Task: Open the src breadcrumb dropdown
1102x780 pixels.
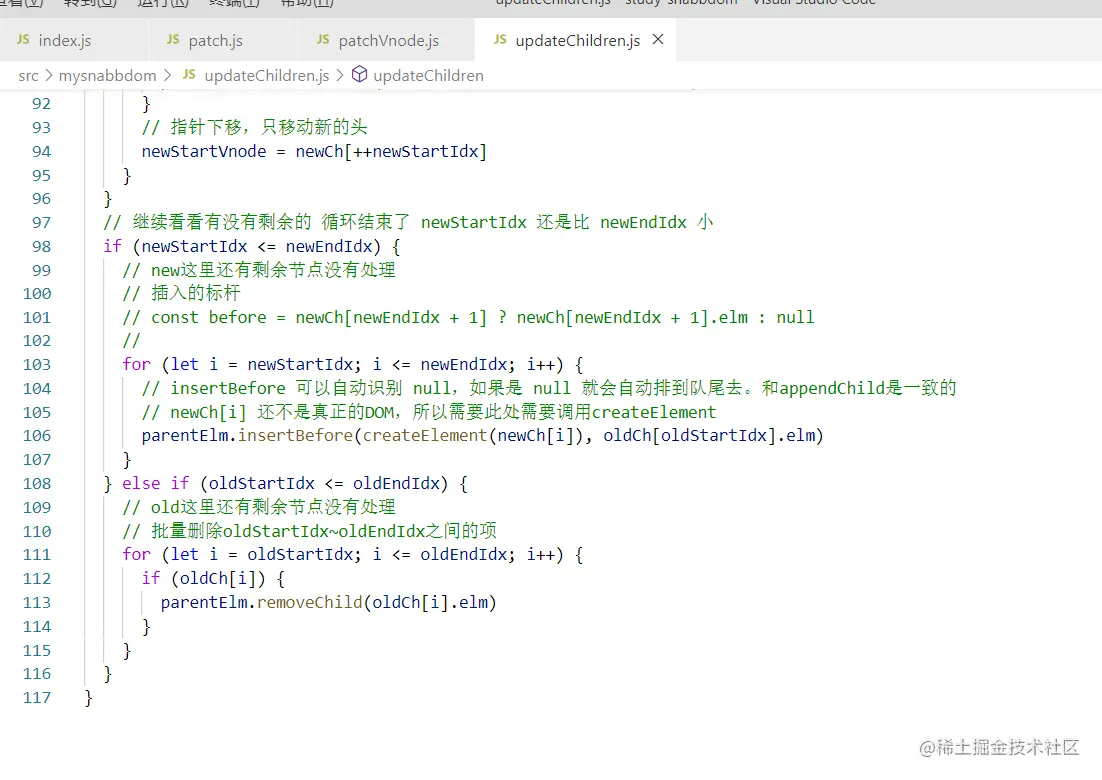Action: [x=29, y=75]
